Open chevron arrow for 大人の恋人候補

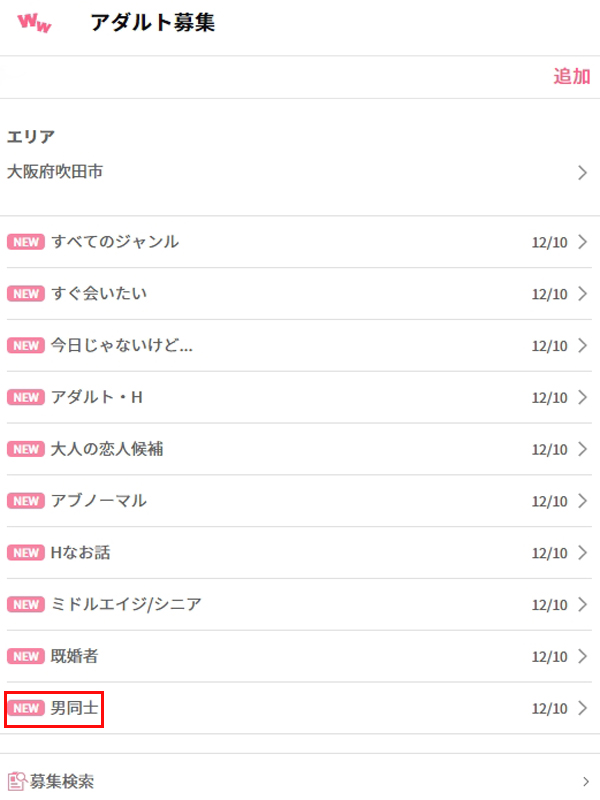(584, 449)
